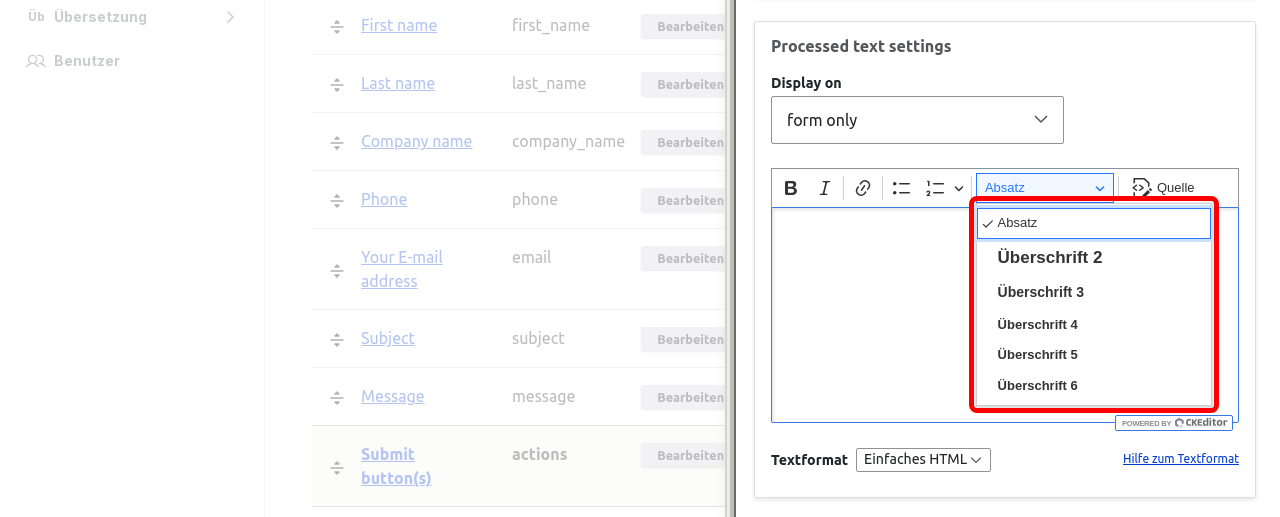Choose Überschrift 3 in the heading list

(1094, 292)
